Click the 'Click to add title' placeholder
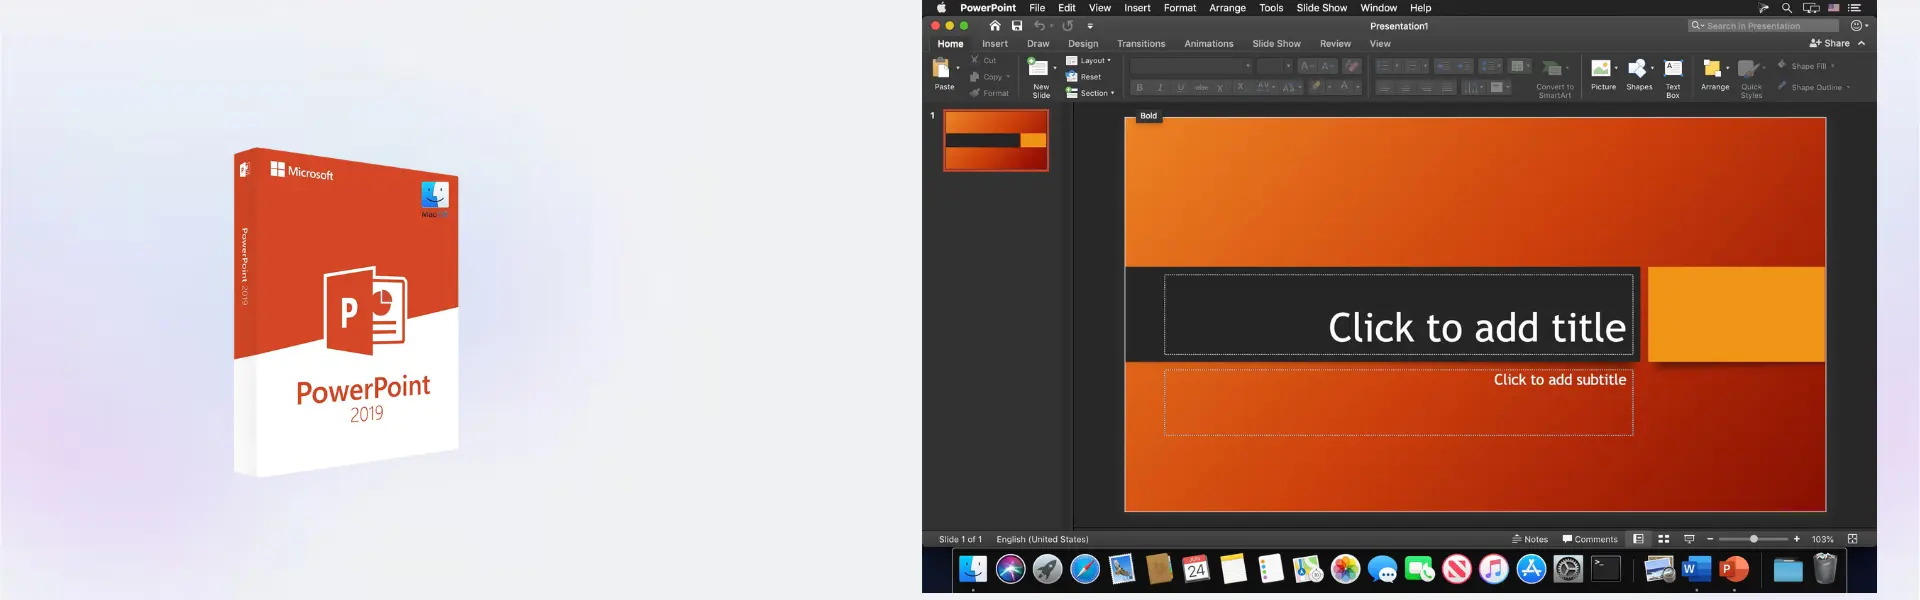Image resolution: width=1920 pixels, height=600 pixels. point(1398,315)
